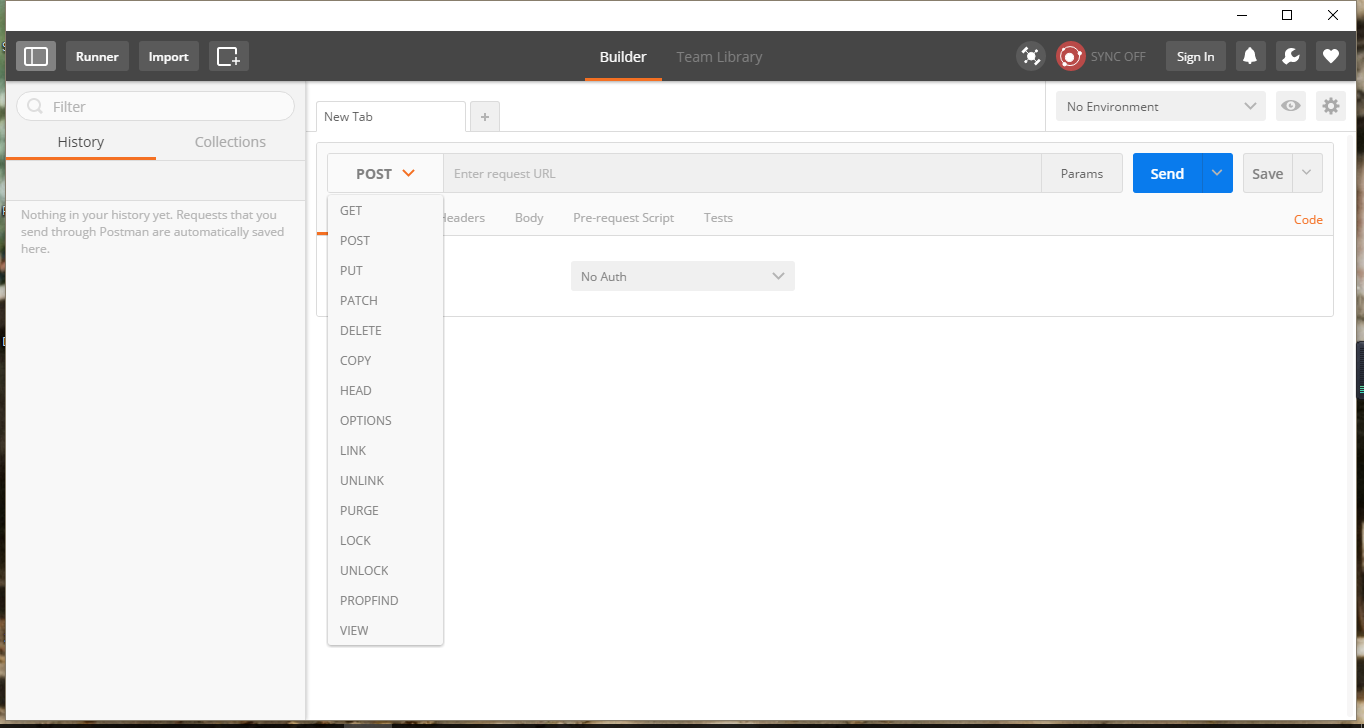Choose HEAD from method list
The image size is (1364, 728).
(385, 391)
